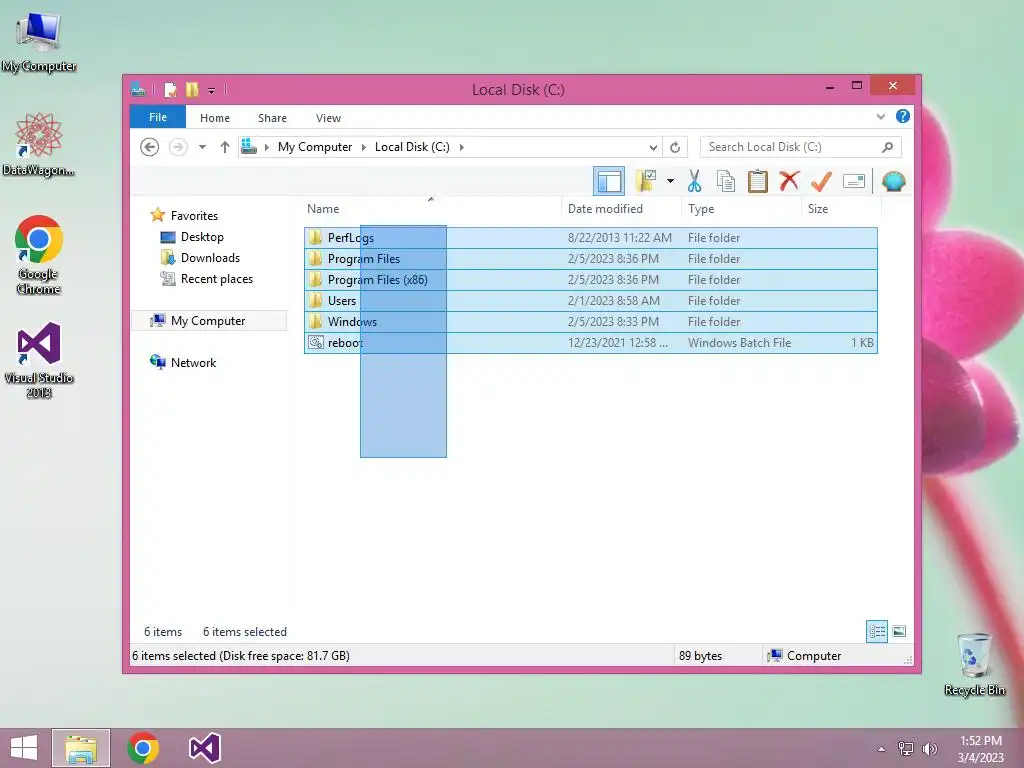Screen dimensions: 1024x768
Task: Copy selected items using copy icon
Action: pos(726,181)
